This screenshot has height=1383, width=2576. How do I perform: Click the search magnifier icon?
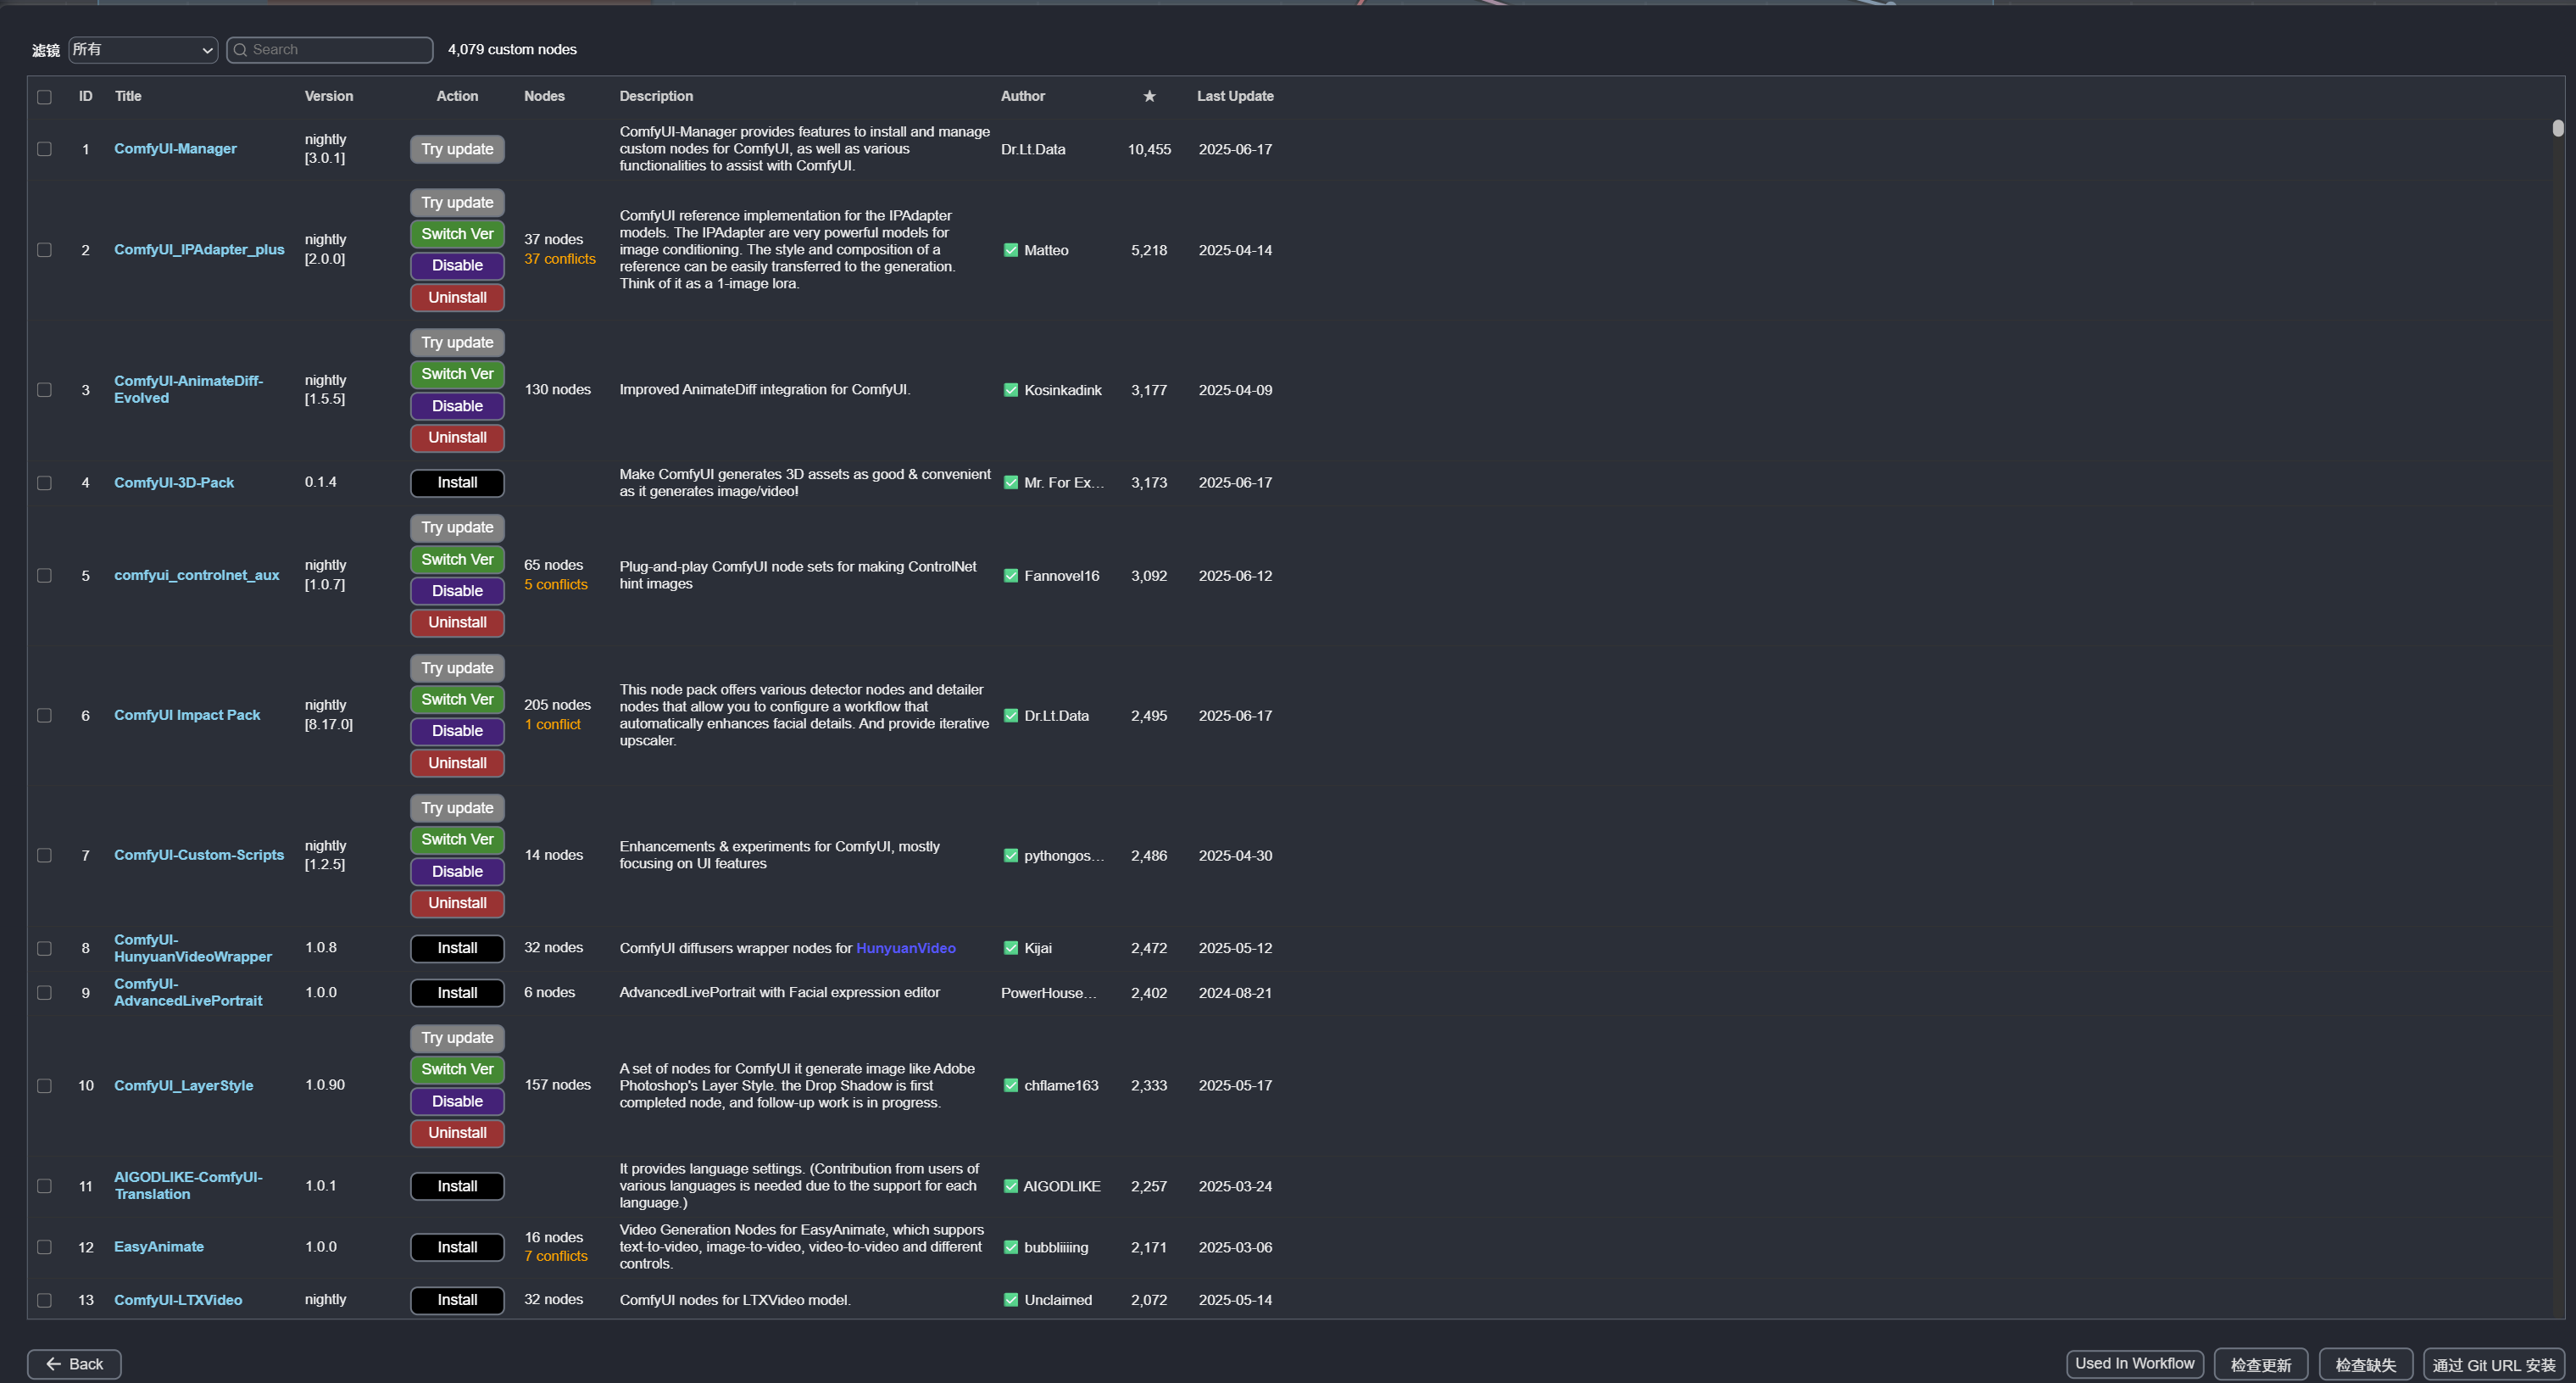click(x=240, y=50)
